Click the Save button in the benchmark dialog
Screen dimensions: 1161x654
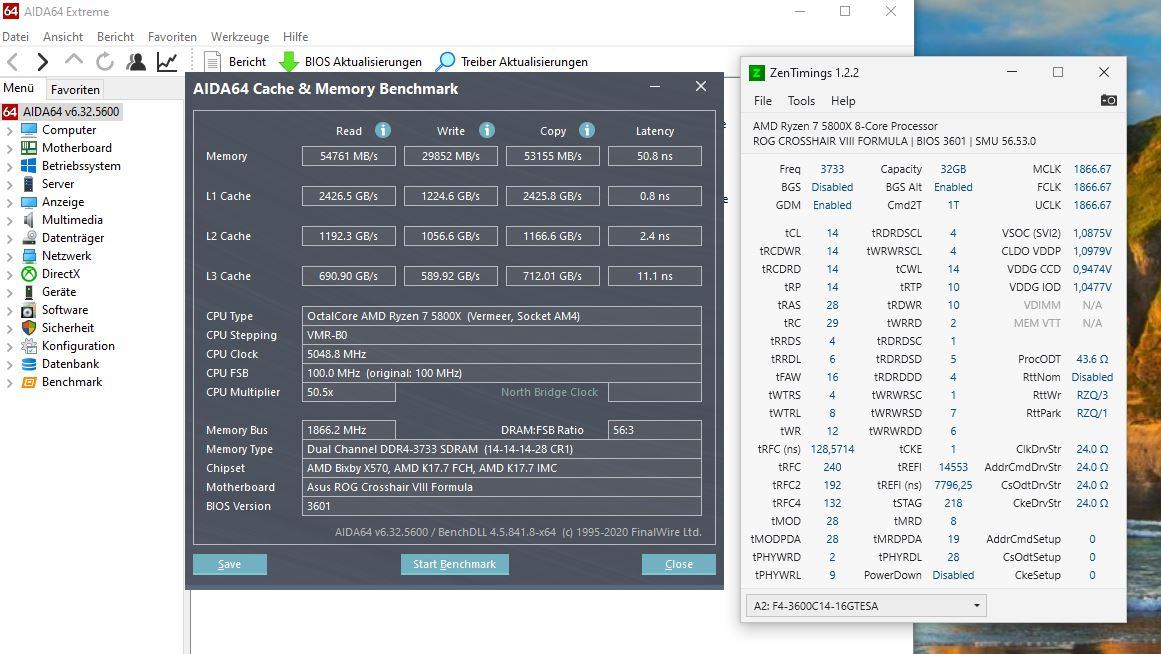230,564
